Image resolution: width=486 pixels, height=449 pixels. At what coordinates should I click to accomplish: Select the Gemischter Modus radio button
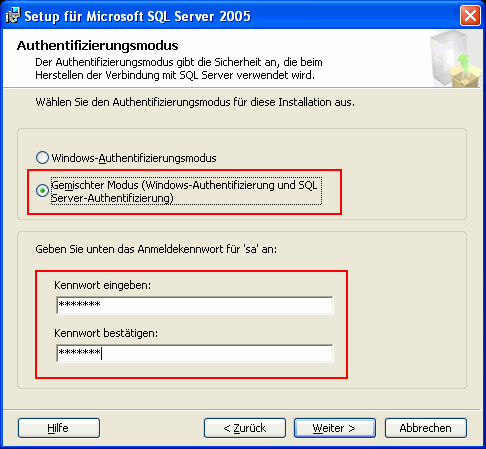pos(42,191)
